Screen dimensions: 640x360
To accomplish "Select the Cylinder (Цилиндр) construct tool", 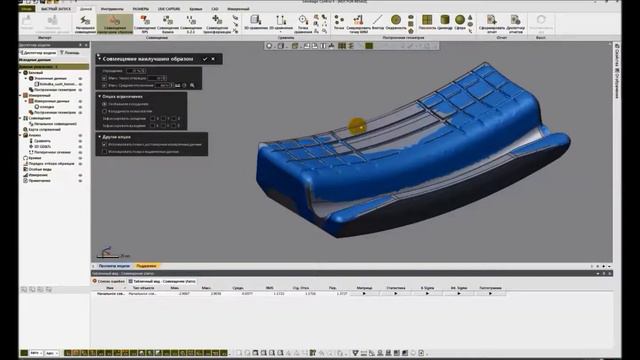I will 445,22.
